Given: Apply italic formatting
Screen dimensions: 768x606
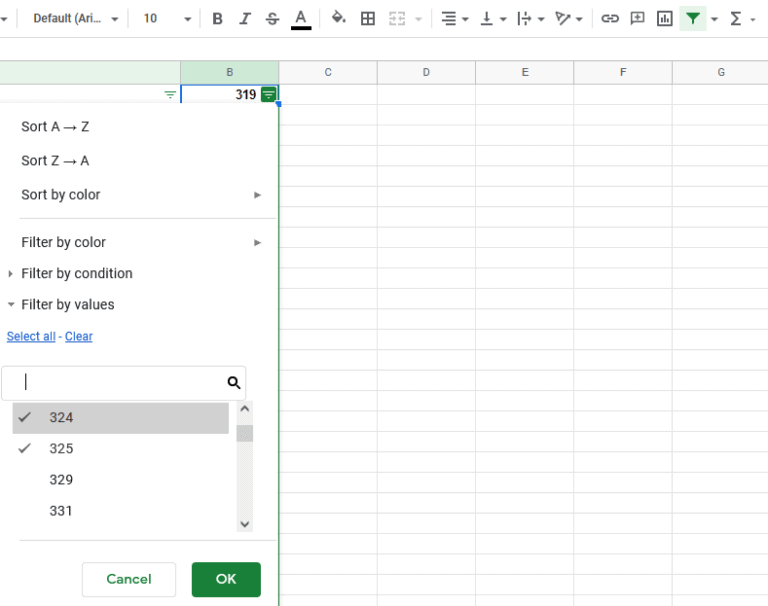Looking at the screenshot, I should (245, 19).
